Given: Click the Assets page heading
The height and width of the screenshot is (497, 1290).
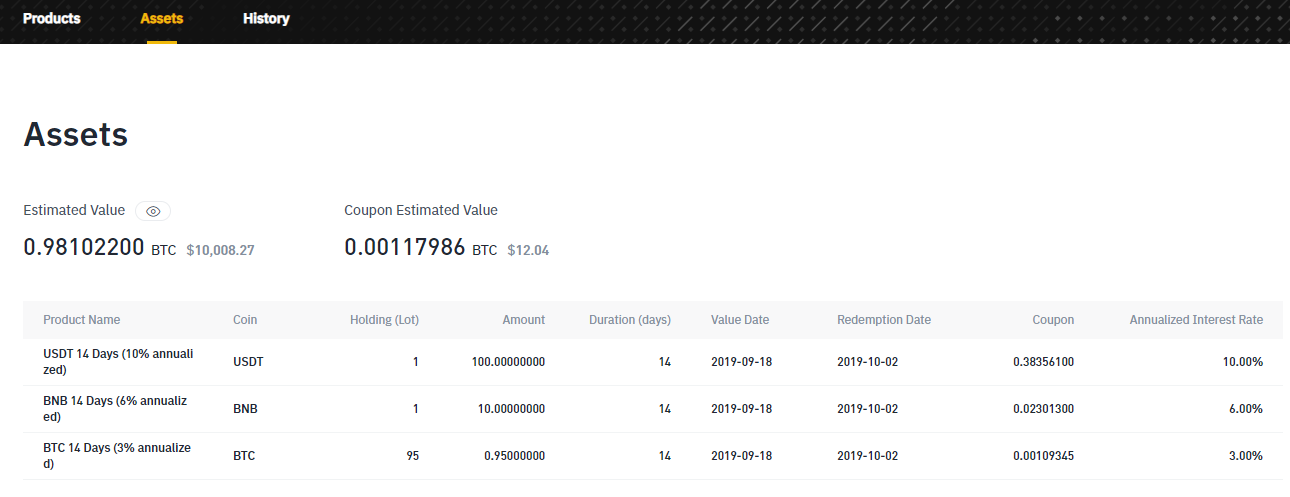Looking at the screenshot, I should 76,134.
